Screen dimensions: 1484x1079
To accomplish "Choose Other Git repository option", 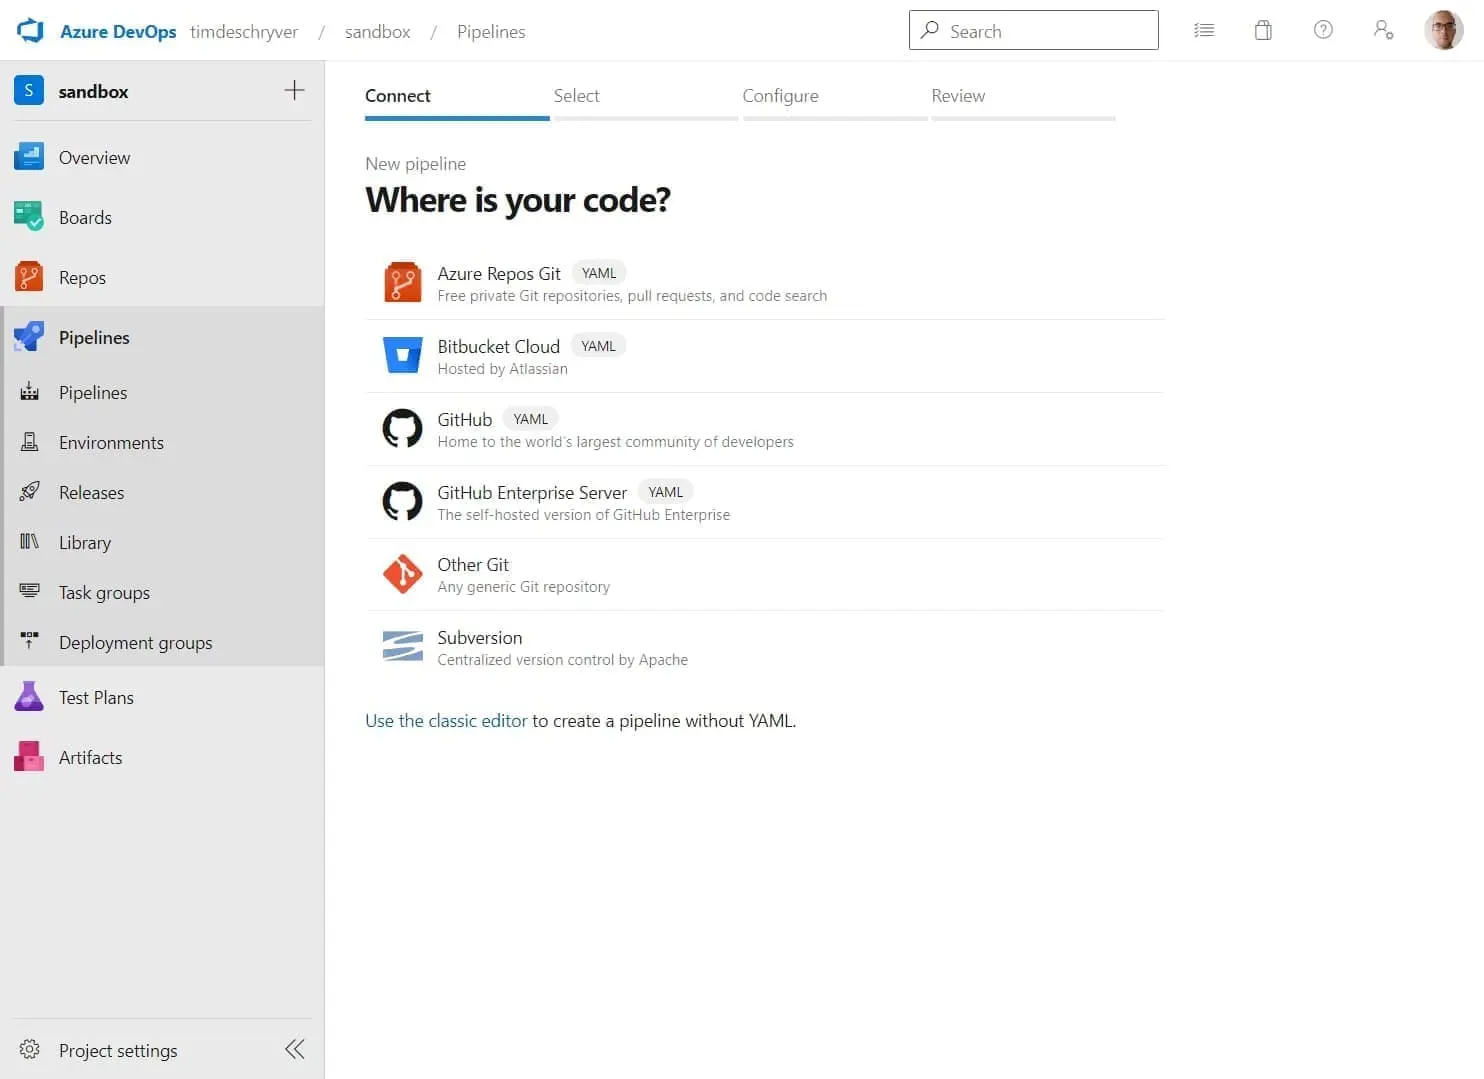I will click(x=765, y=575).
